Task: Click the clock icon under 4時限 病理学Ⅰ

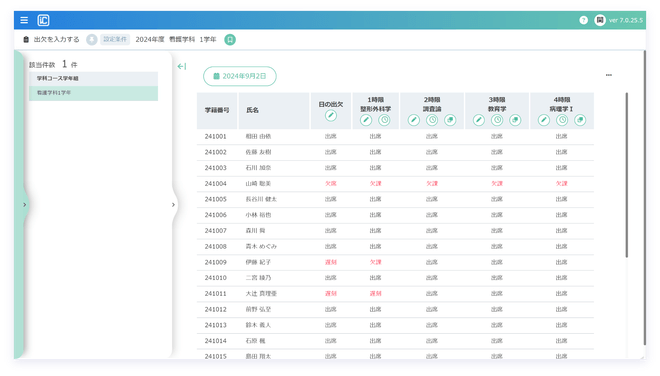Action: pos(562,120)
